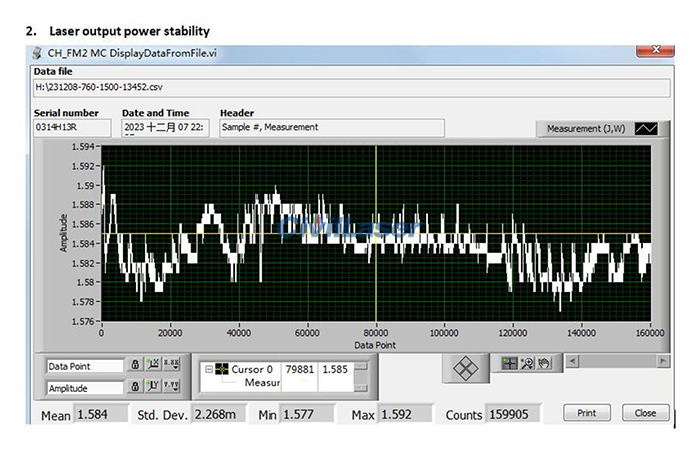The height and width of the screenshot is (453, 700).
Task: Click the X-axis autoscale icon
Action: point(153,367)
